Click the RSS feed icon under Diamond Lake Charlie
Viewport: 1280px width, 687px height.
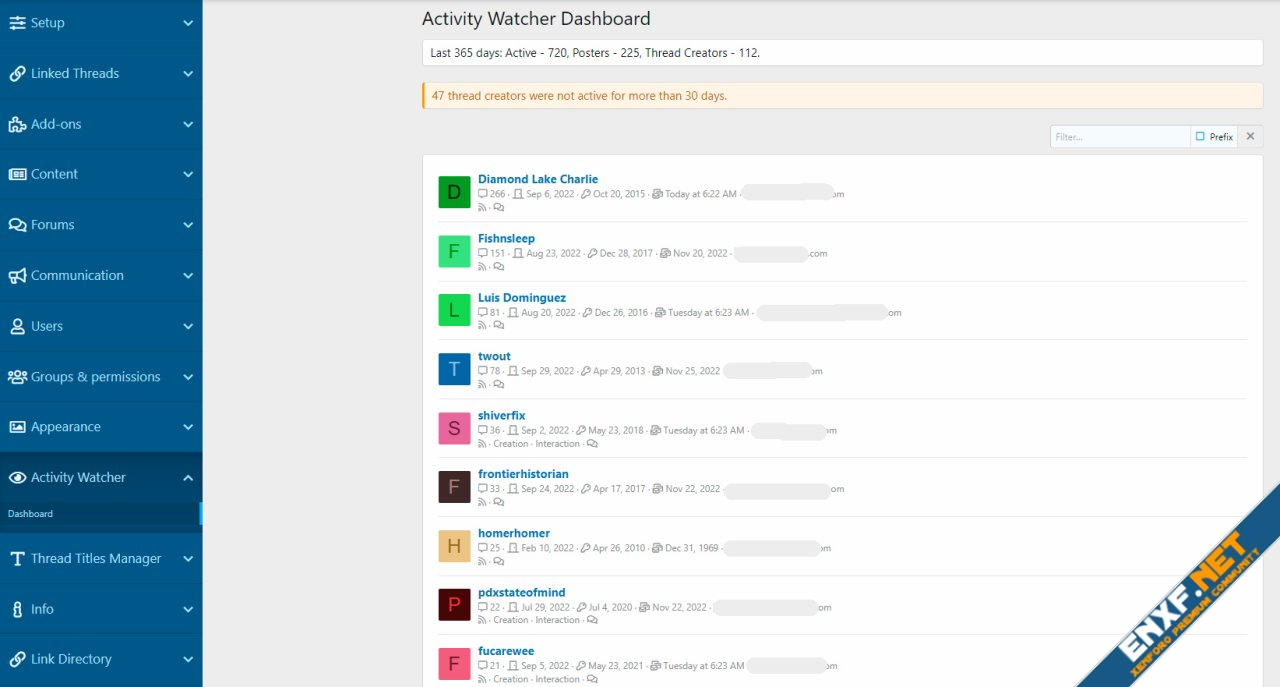click(482, 208)
